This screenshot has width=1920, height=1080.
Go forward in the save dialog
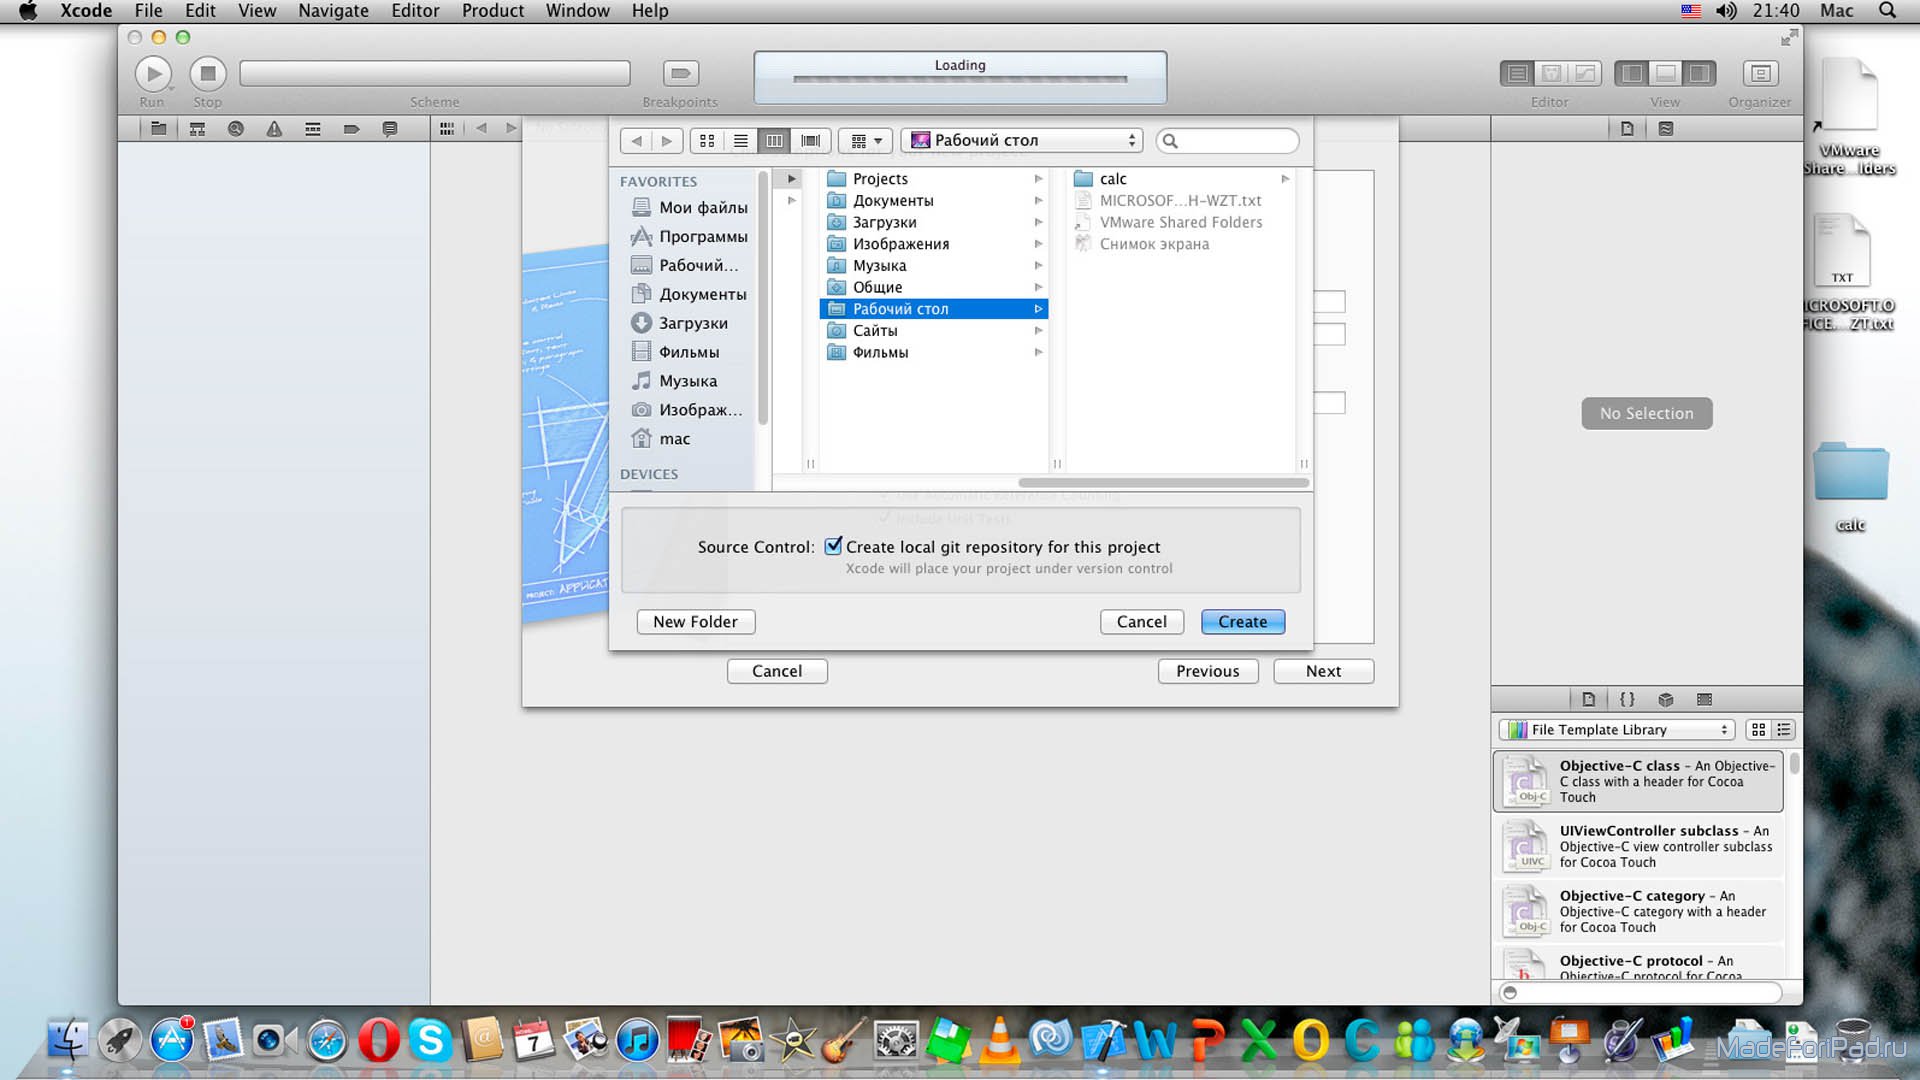pos(667,141)
